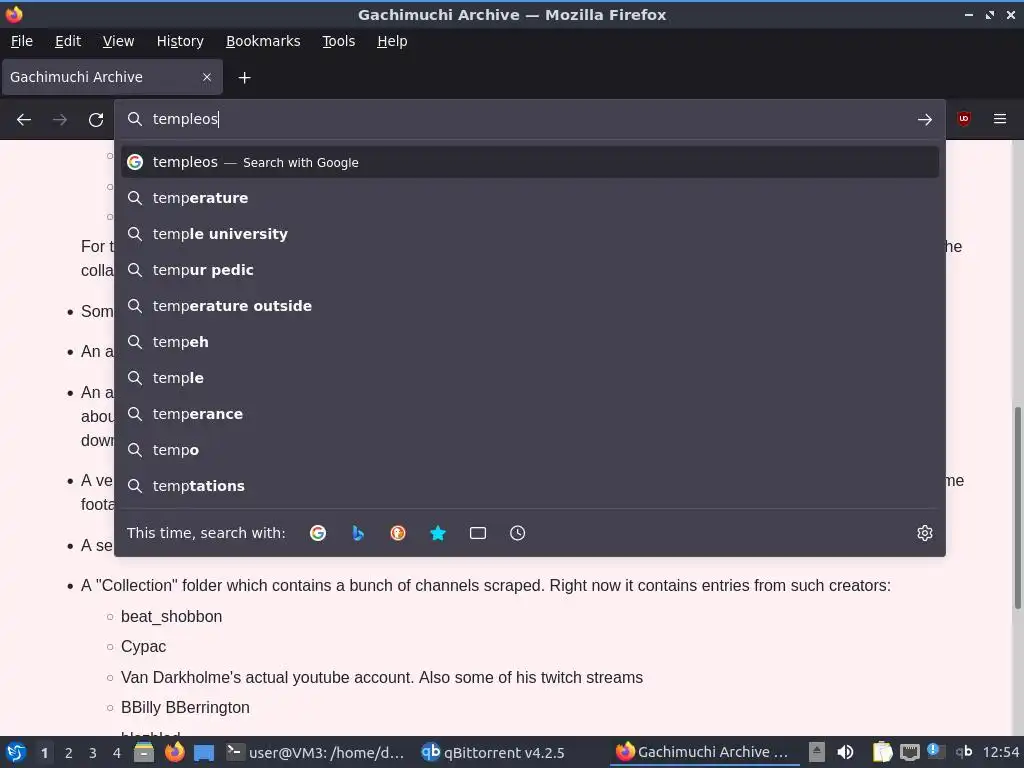Switch to workspace 2 in the taskbar

point(69,753)
